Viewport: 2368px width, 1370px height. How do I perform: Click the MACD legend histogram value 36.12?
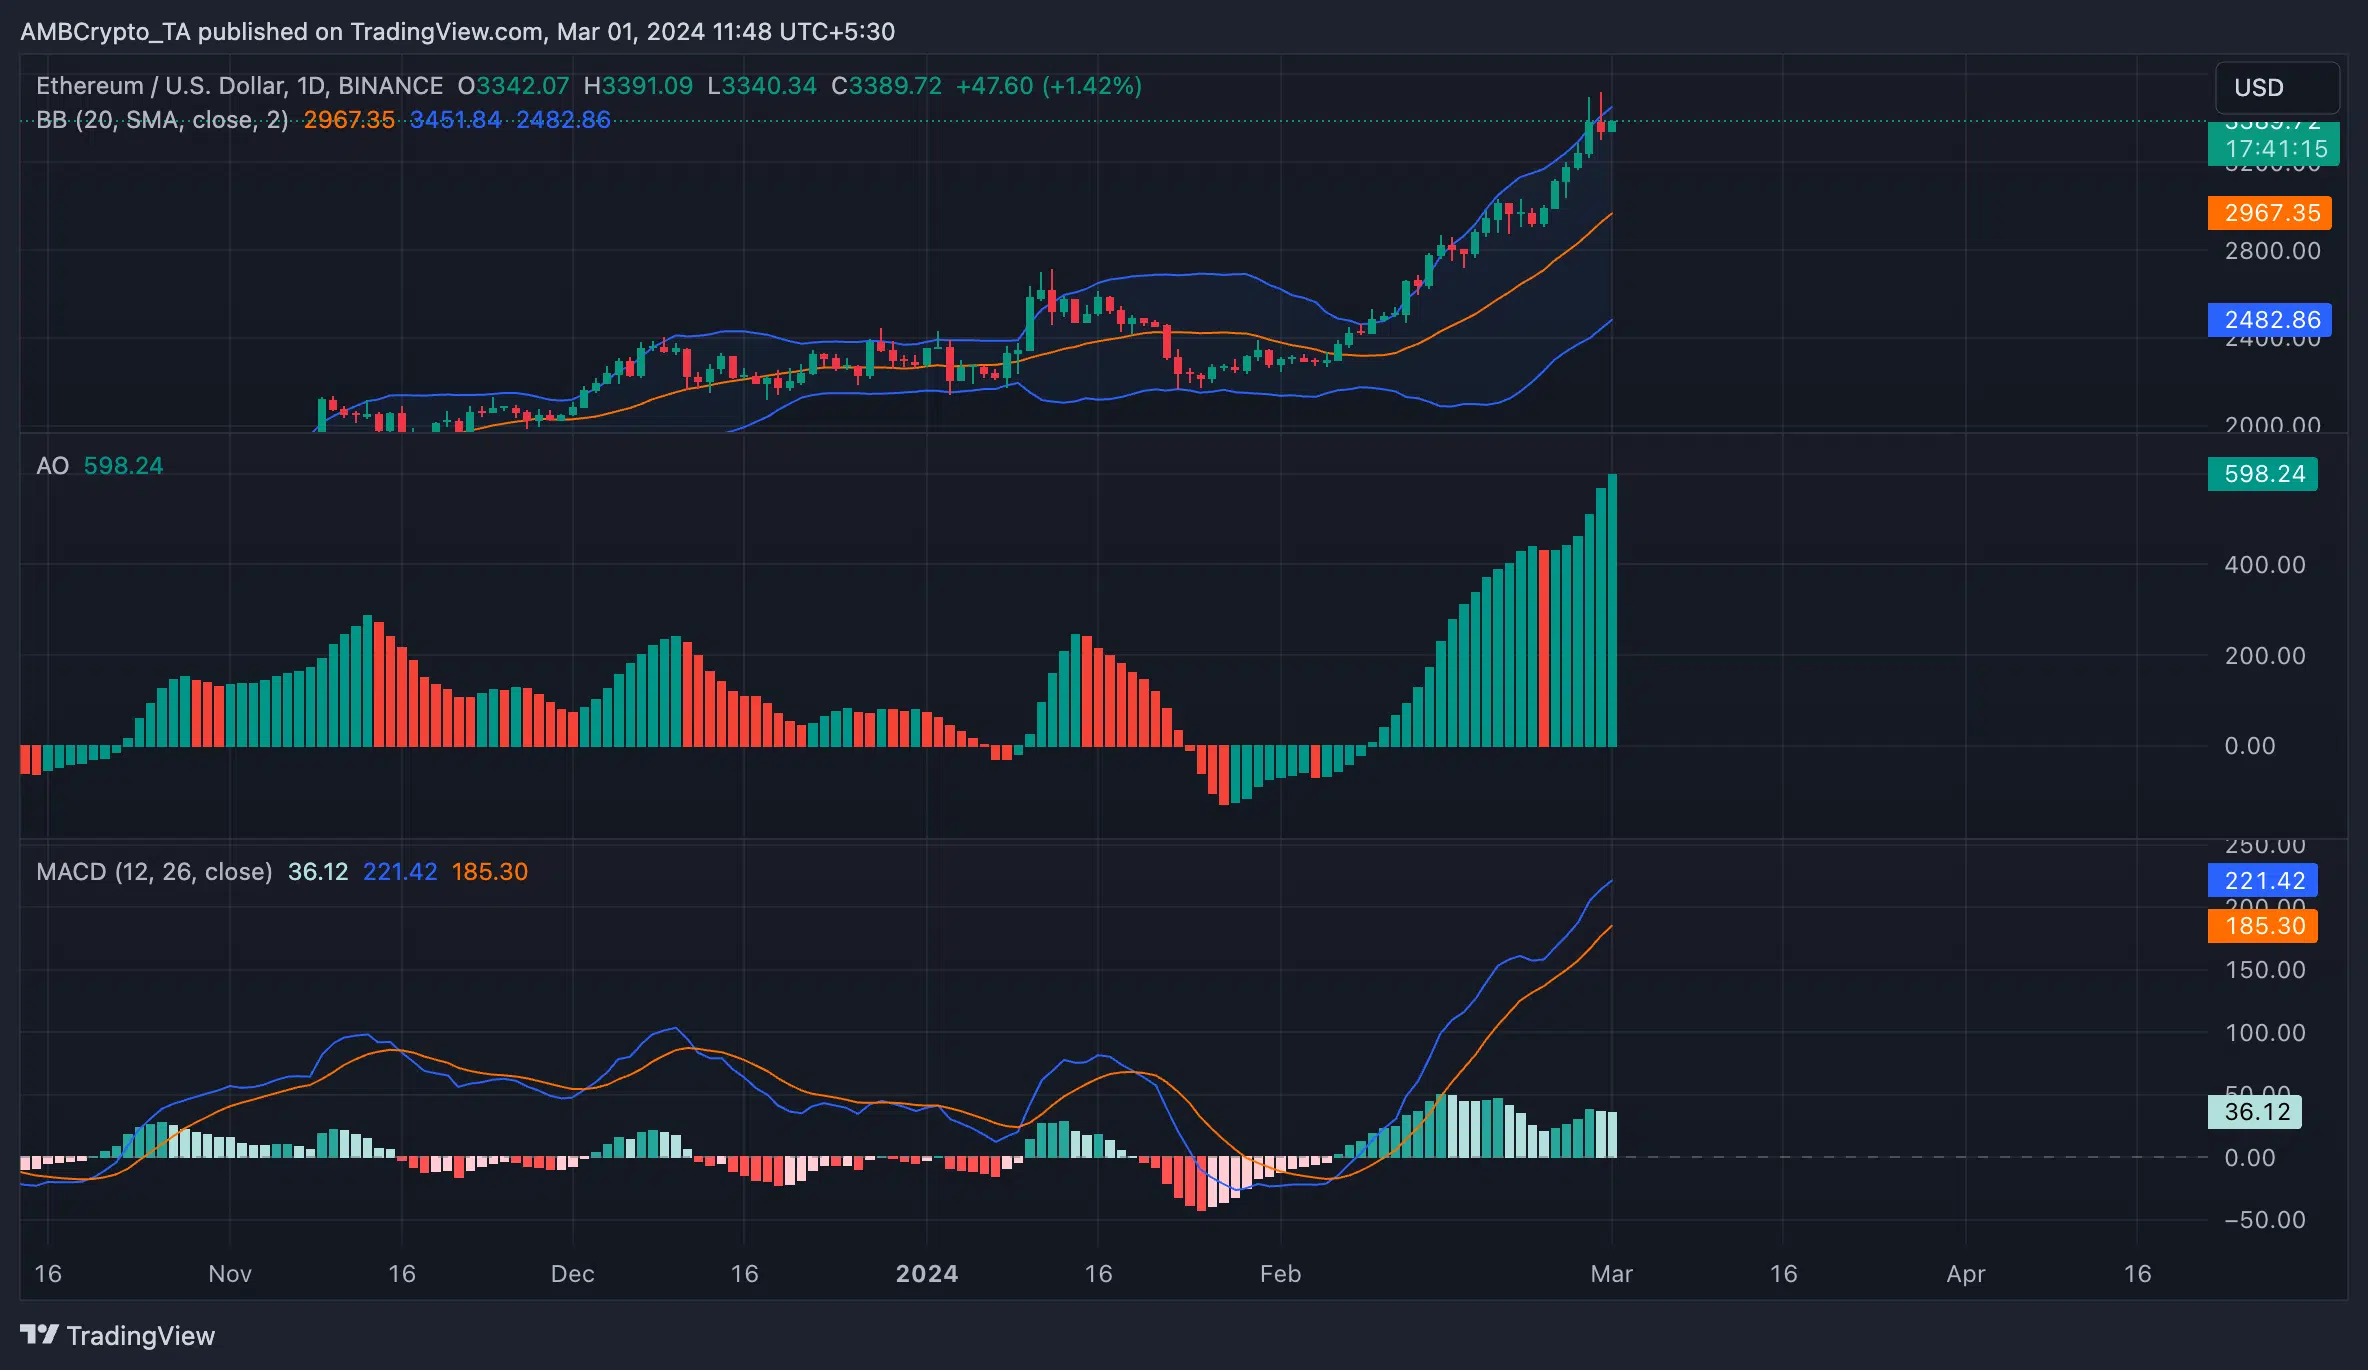318,872
